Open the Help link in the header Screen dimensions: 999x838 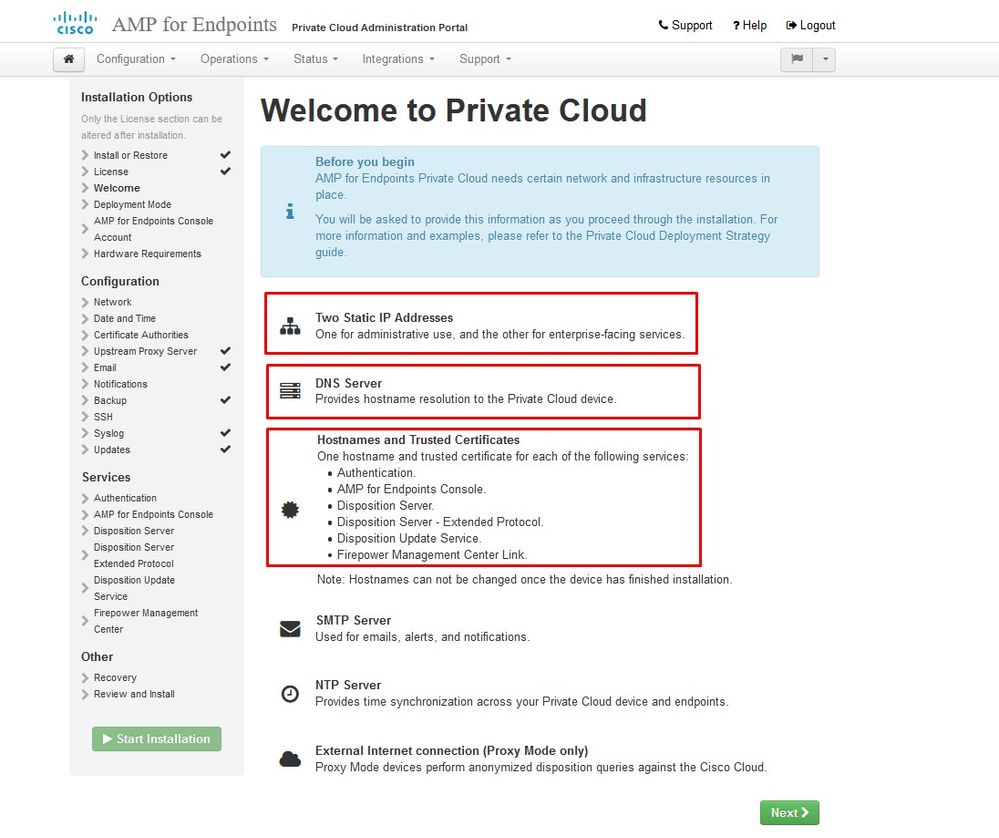click(749, 25)
